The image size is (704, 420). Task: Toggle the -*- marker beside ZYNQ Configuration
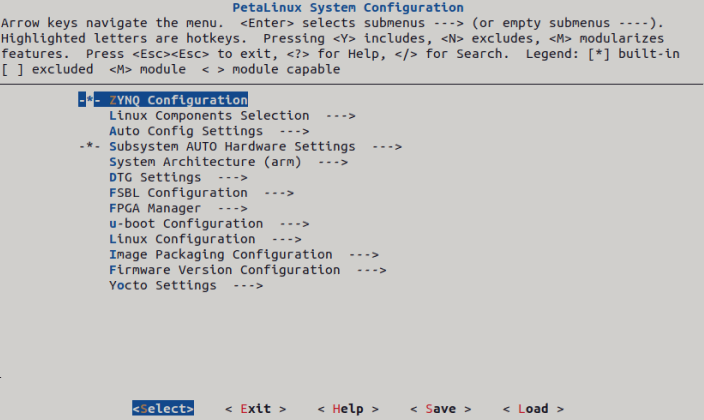coord(90,100)
